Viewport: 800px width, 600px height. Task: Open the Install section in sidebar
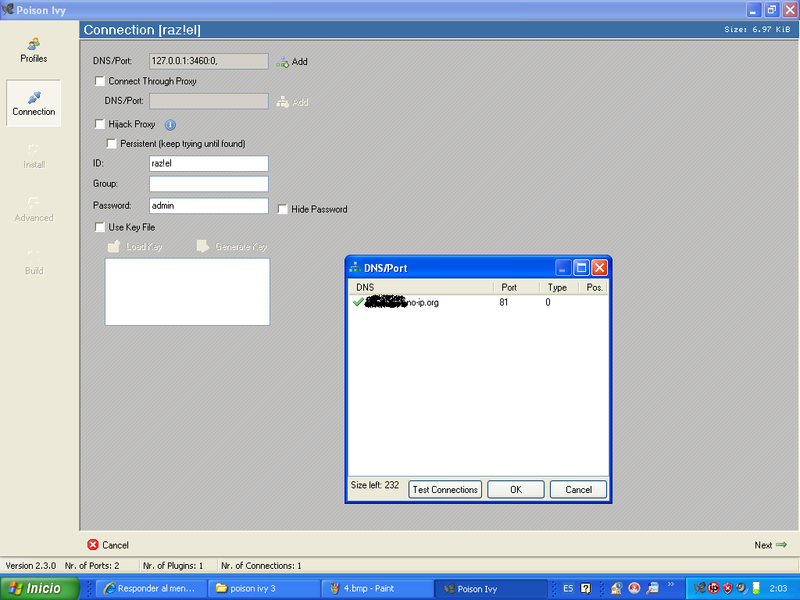pos(34,156)
